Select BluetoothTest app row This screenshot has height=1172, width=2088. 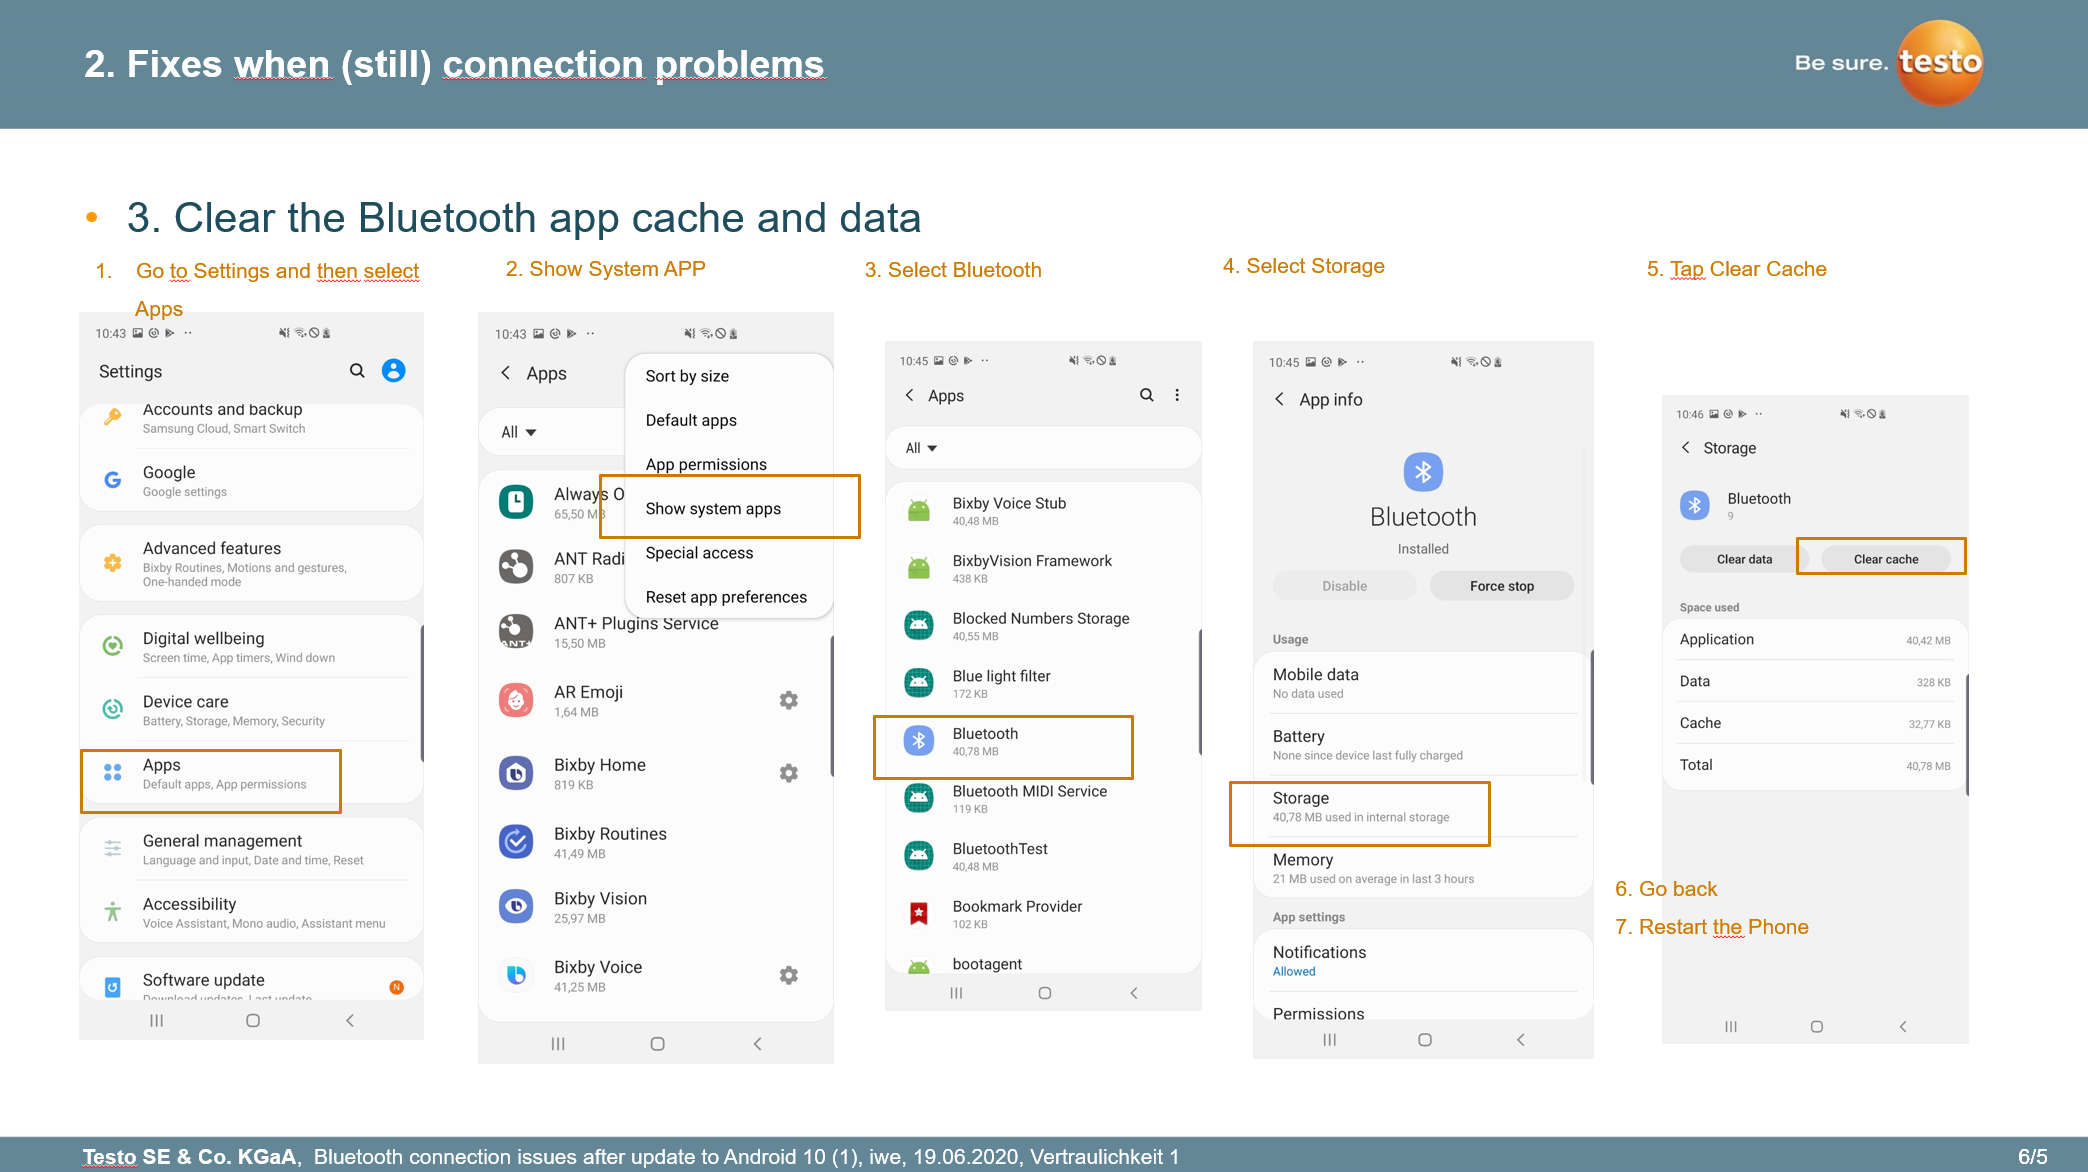[1043, 856]
